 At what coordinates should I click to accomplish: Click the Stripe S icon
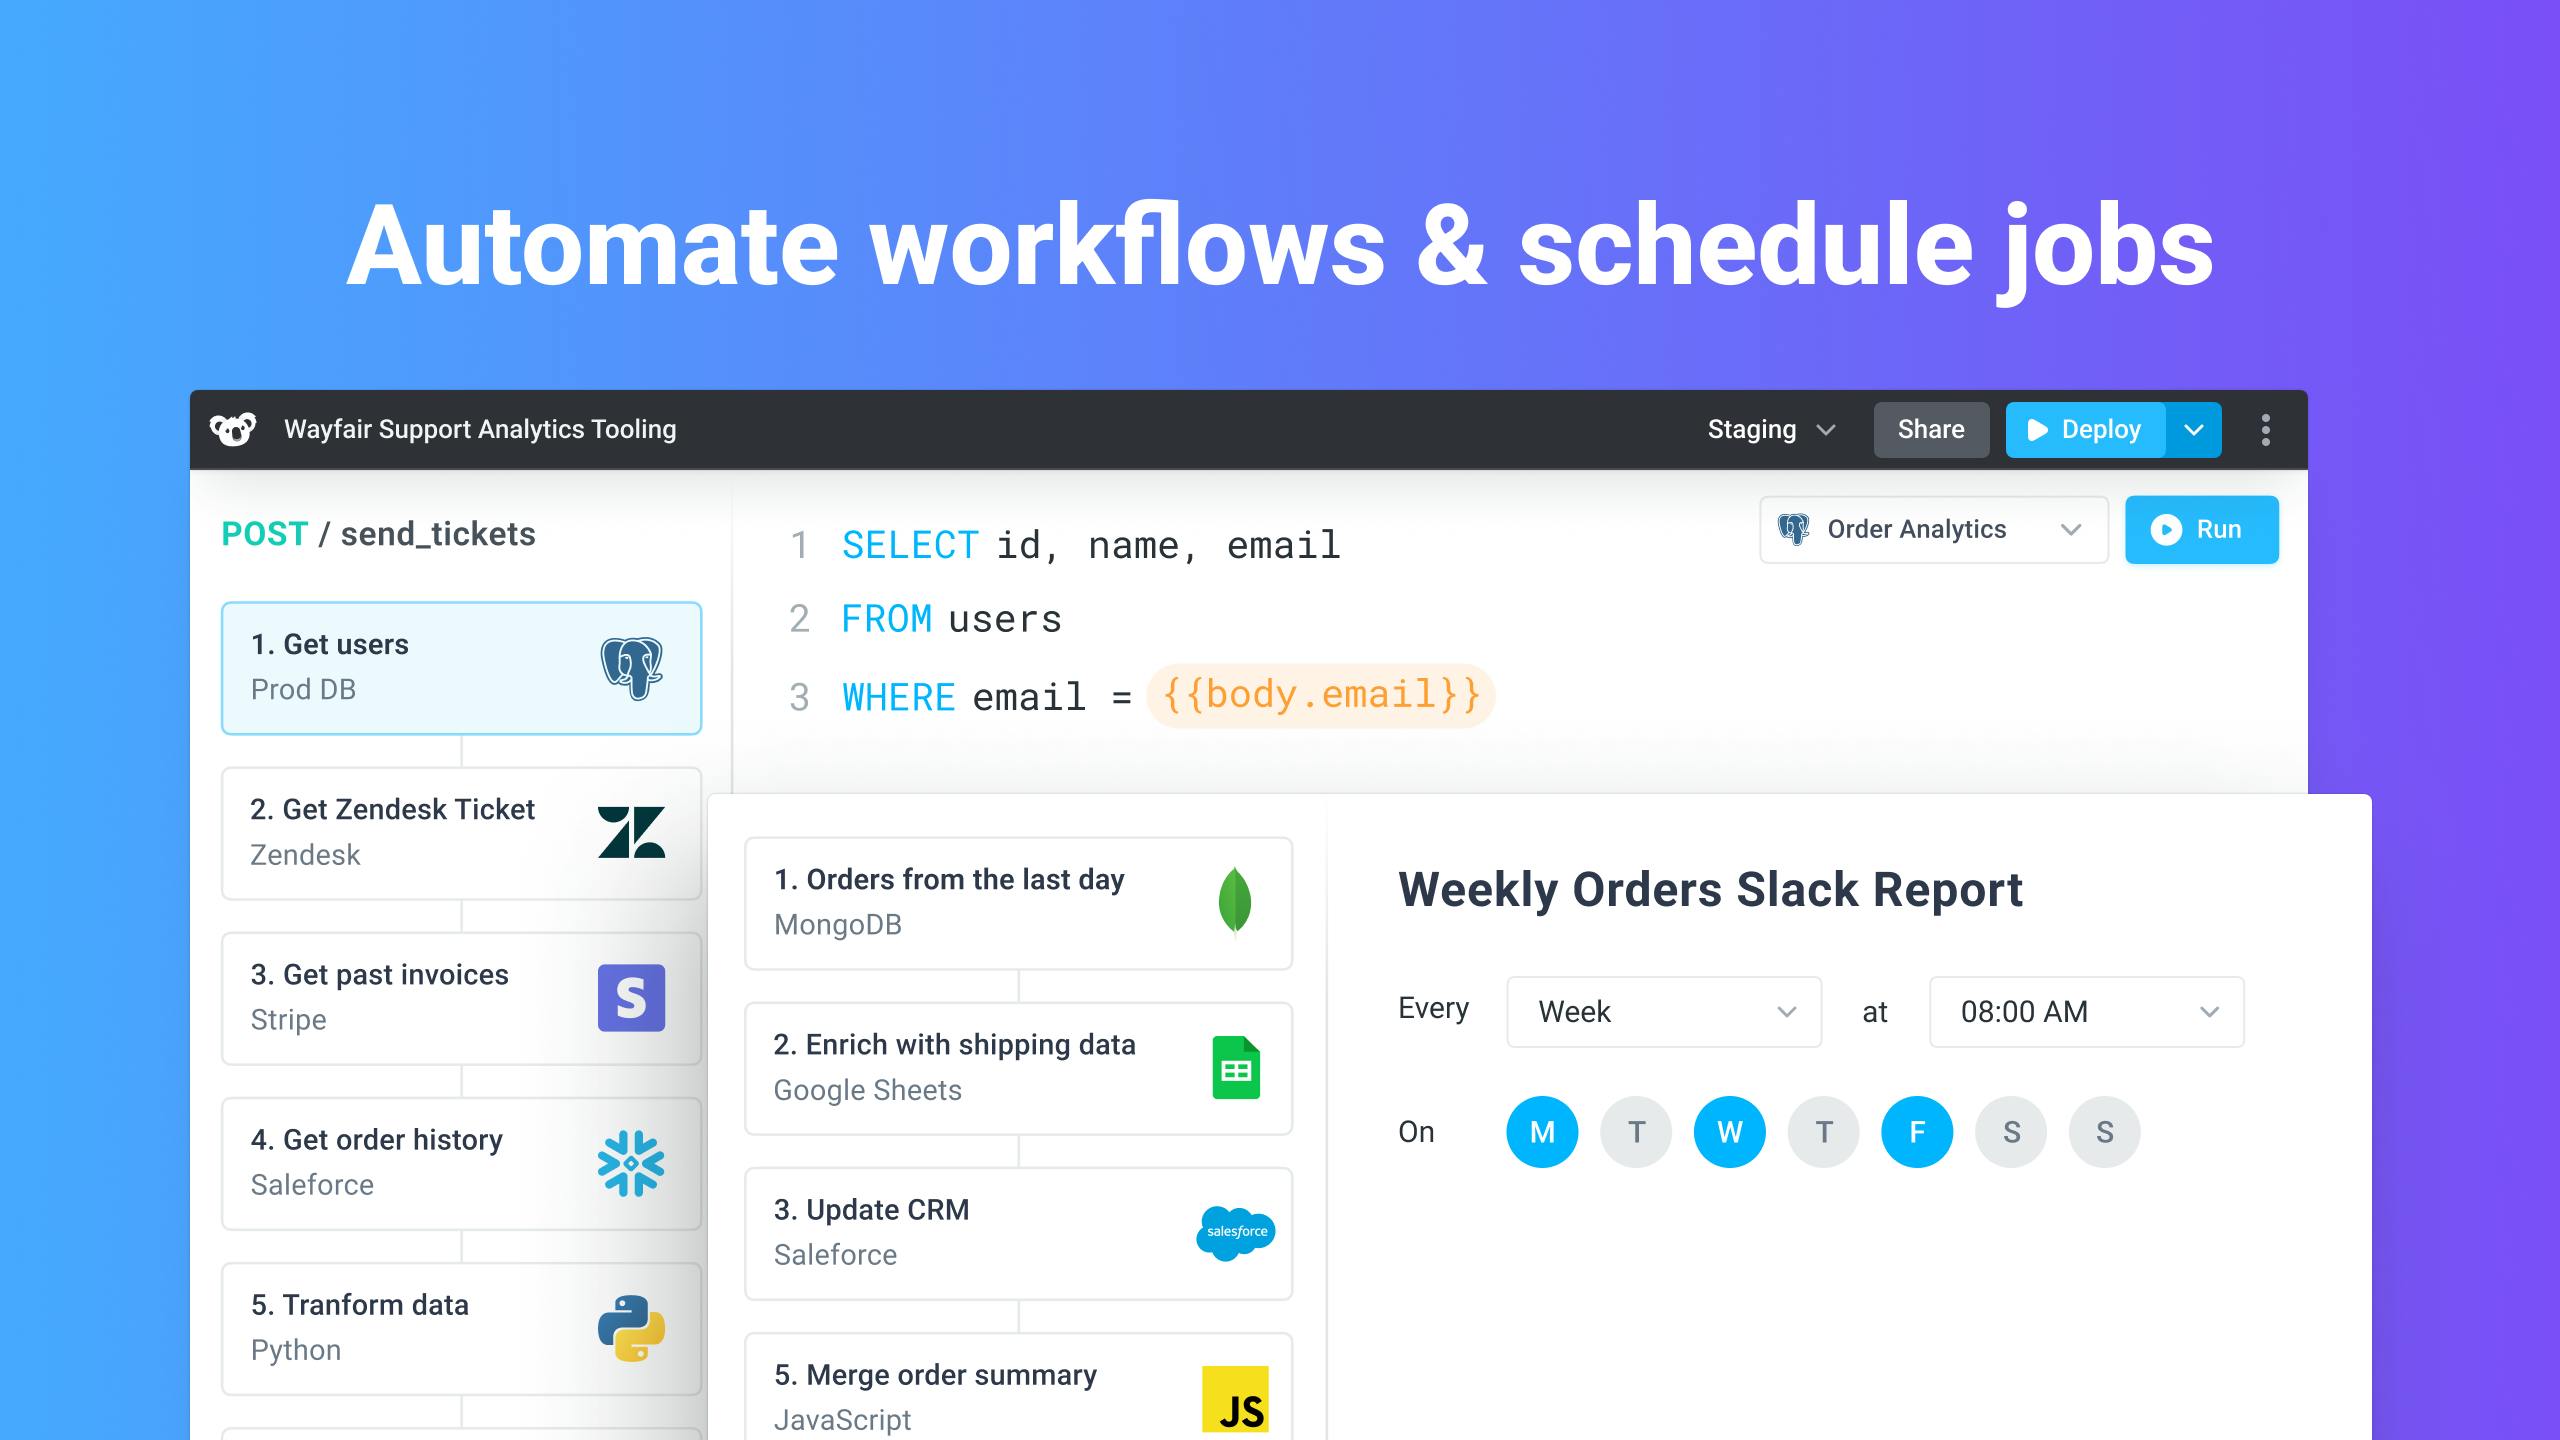631,997
